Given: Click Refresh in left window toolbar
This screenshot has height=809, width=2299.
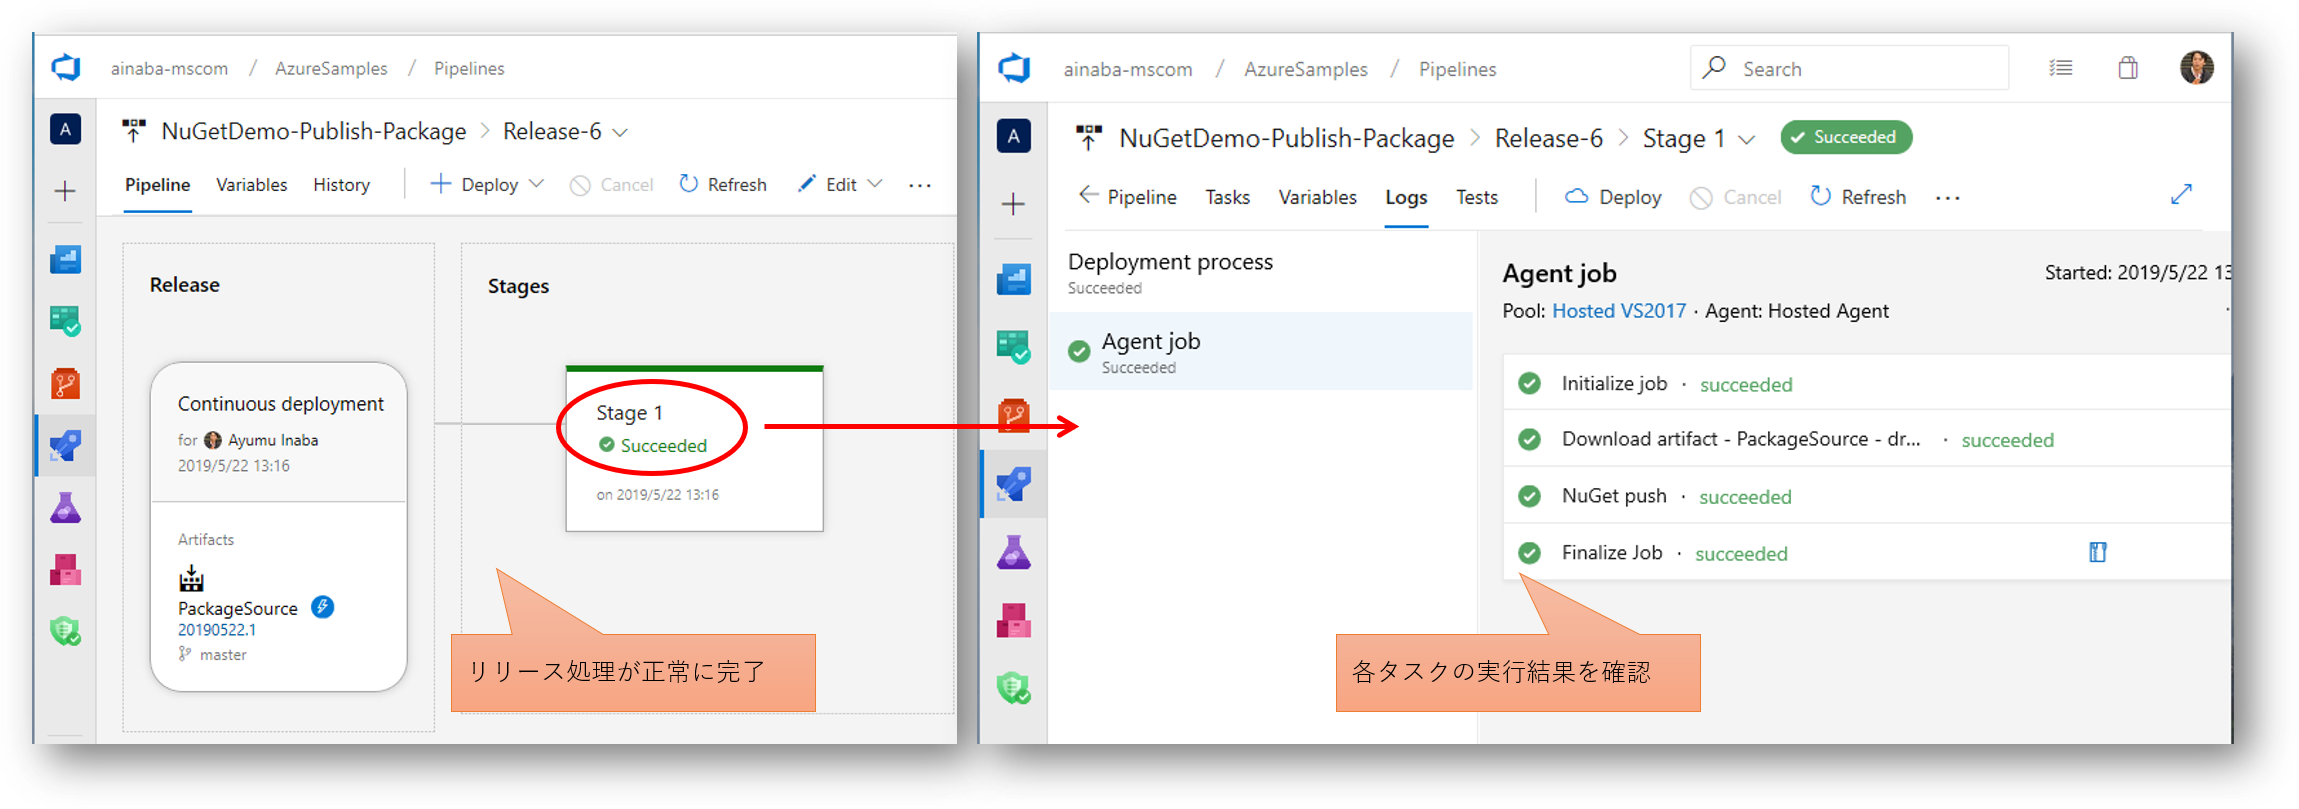Looking at the screenshot, I should tap(723, 184).
